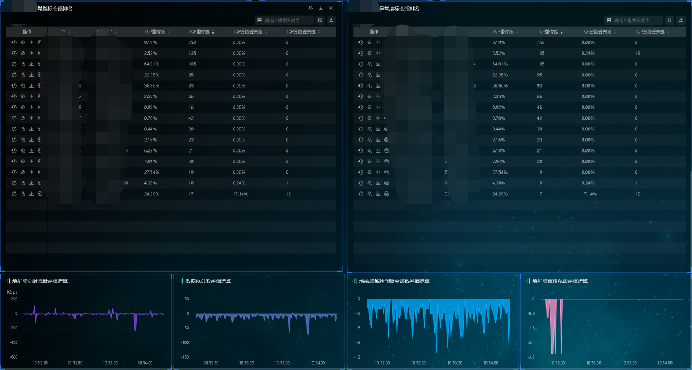The width and height of the screenshot is (692, 370).
Task: Click the minimize icon in left window title bar
Action: (x=321, y=8)
